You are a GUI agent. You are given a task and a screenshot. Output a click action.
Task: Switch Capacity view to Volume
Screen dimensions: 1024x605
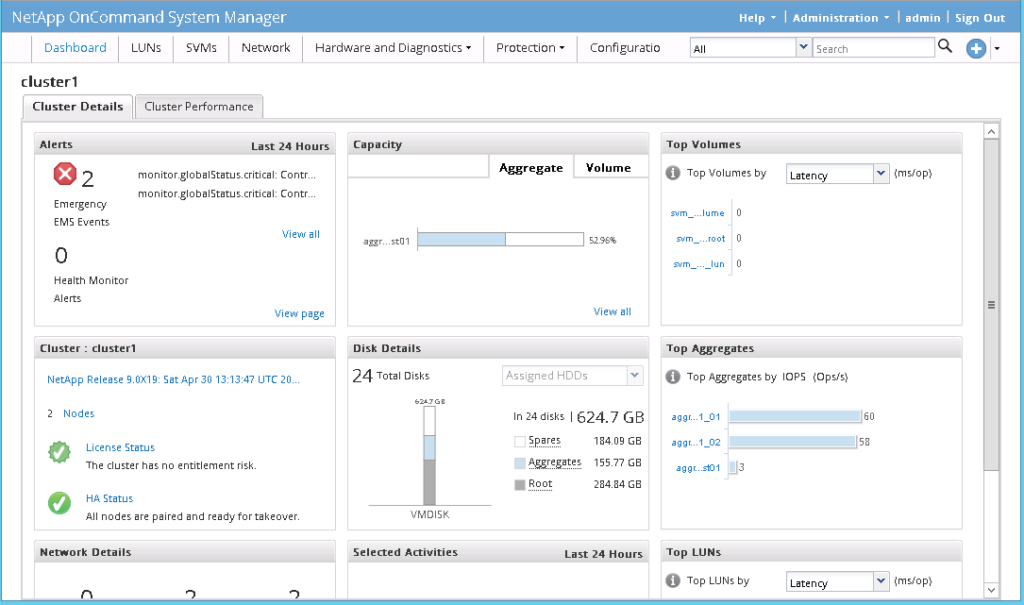[x=610, y=167]
